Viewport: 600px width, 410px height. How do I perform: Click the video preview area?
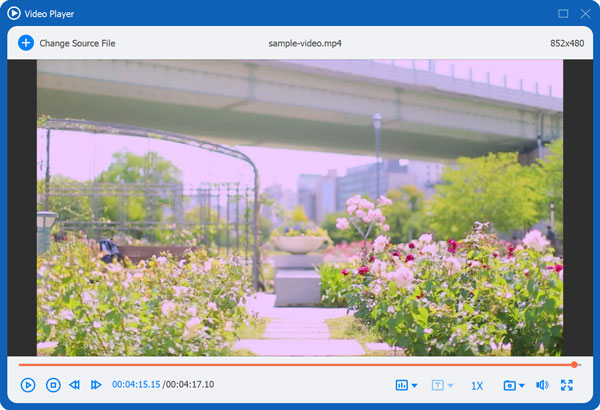(300, 207)
